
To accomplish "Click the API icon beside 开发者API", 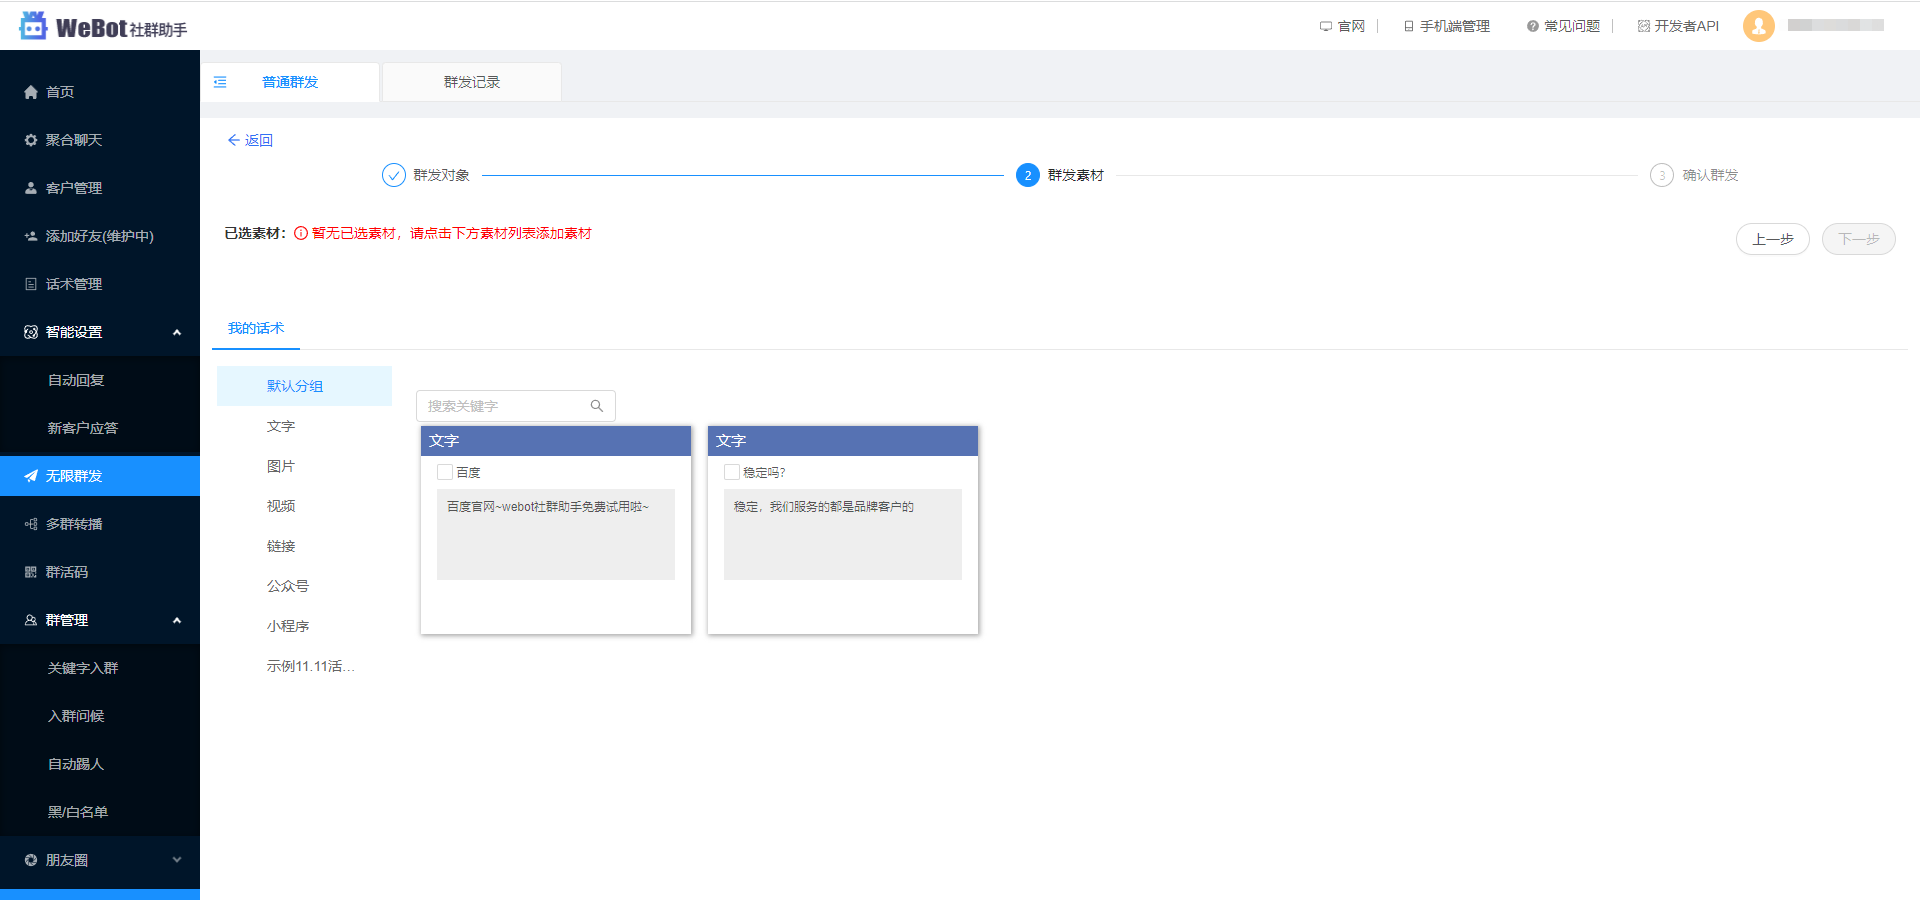I will [x=1644, y=26].
